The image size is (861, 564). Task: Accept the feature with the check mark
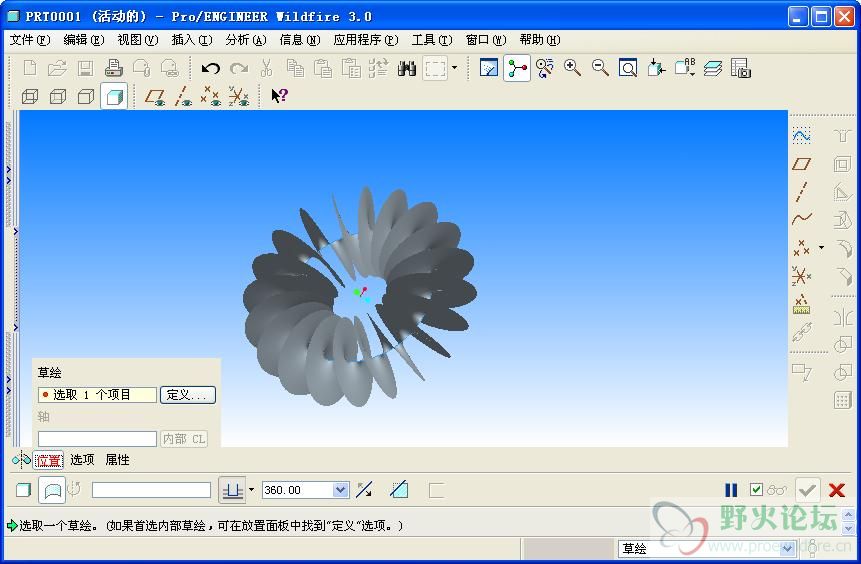(x=807, y=490)
